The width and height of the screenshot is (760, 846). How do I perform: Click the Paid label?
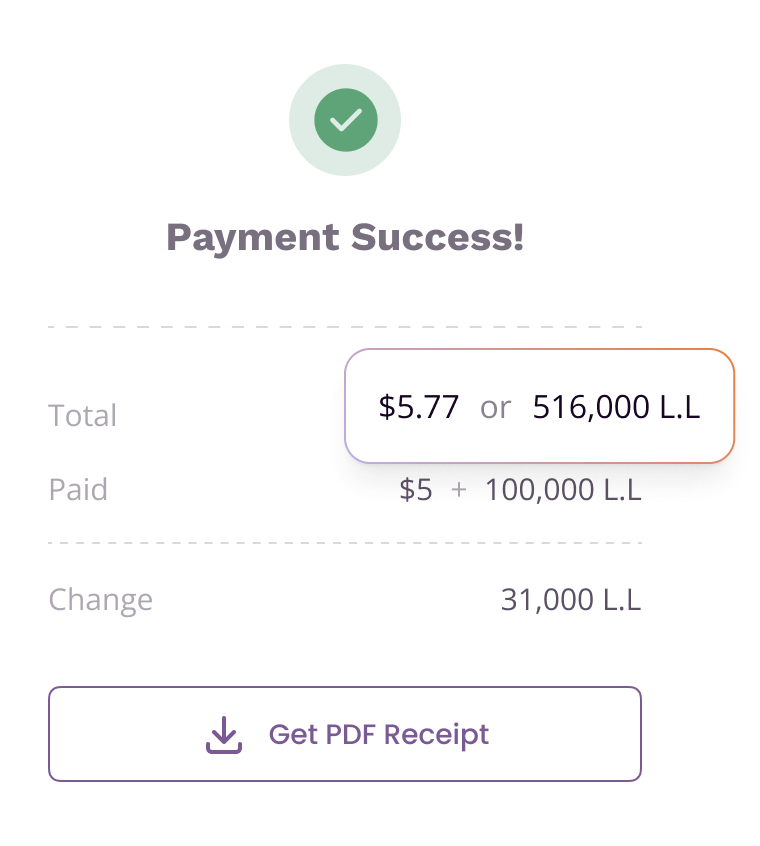coord(78,489)
